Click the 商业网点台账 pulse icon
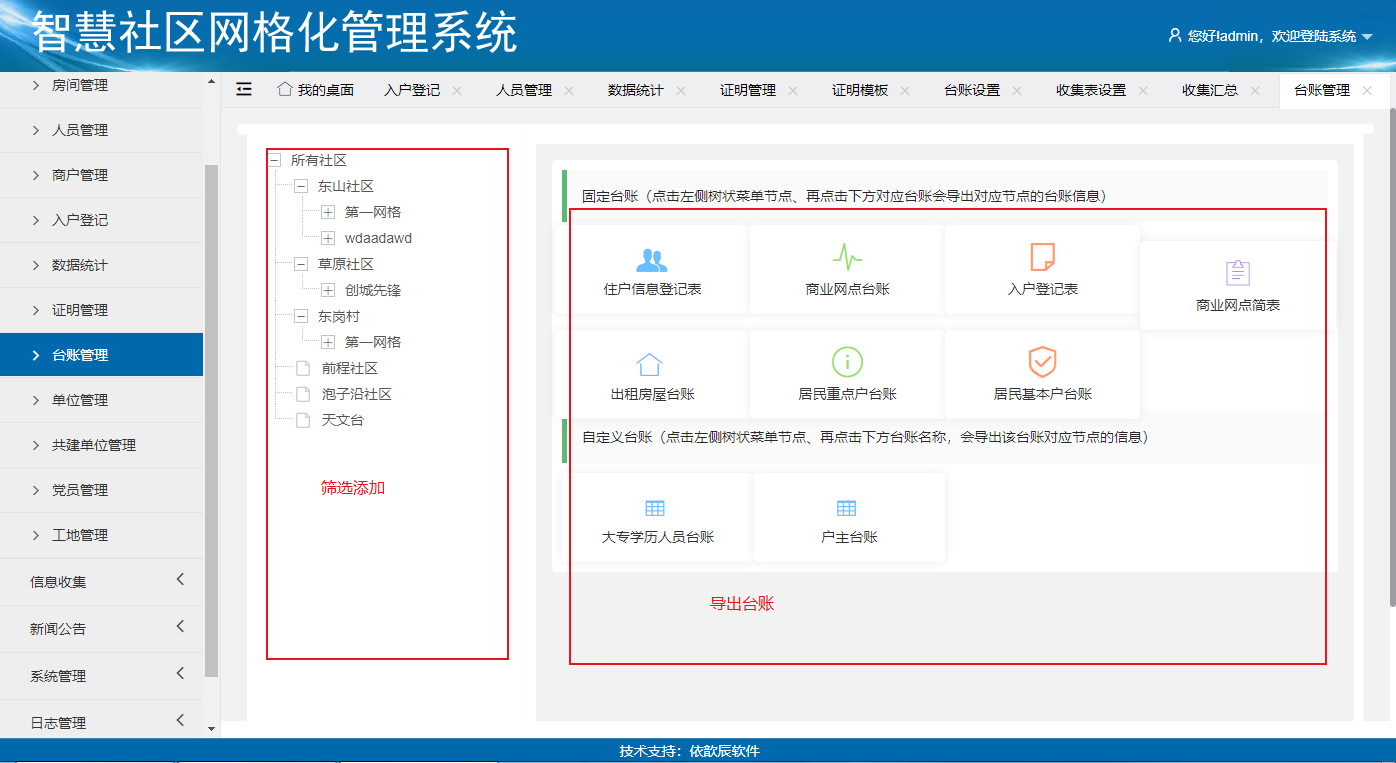The height and width of the screenshot is (763, 1396). pyautogui.click(x=847, y=258)
